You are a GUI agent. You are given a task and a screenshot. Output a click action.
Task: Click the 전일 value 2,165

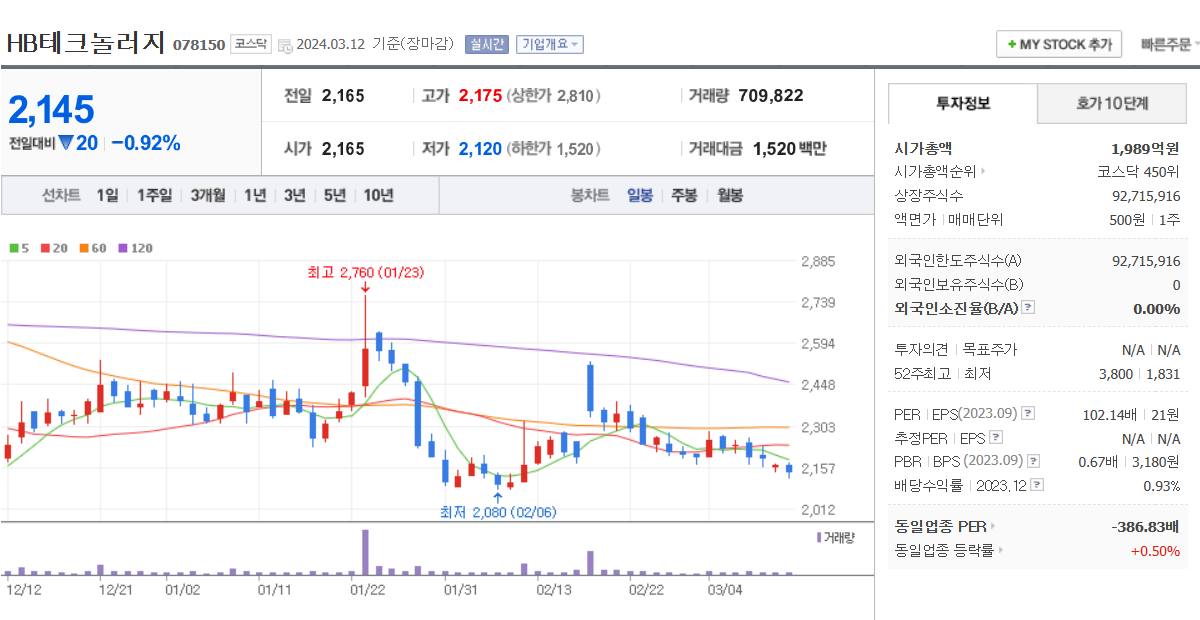coord(343,96)
